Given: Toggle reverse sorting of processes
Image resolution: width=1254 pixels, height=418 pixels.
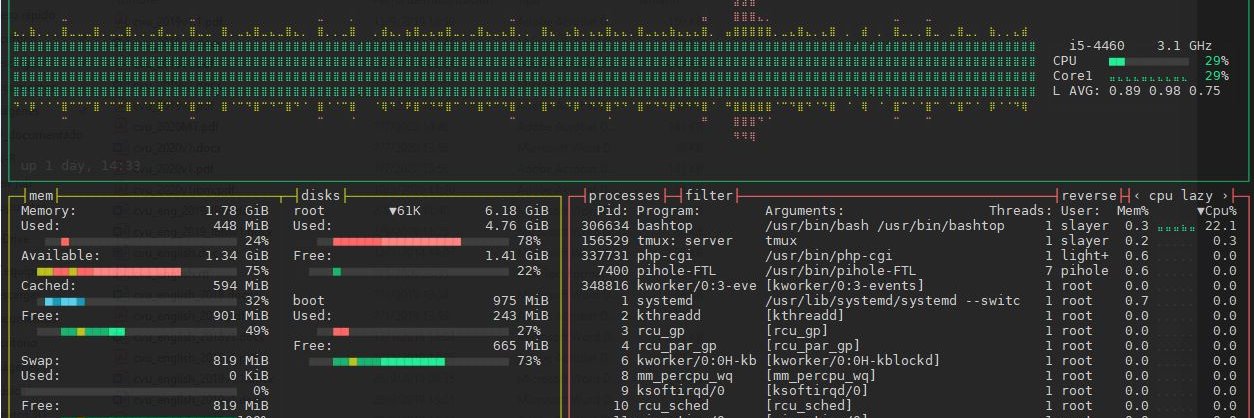Looking at the screenshot, I should [1091, 196].
